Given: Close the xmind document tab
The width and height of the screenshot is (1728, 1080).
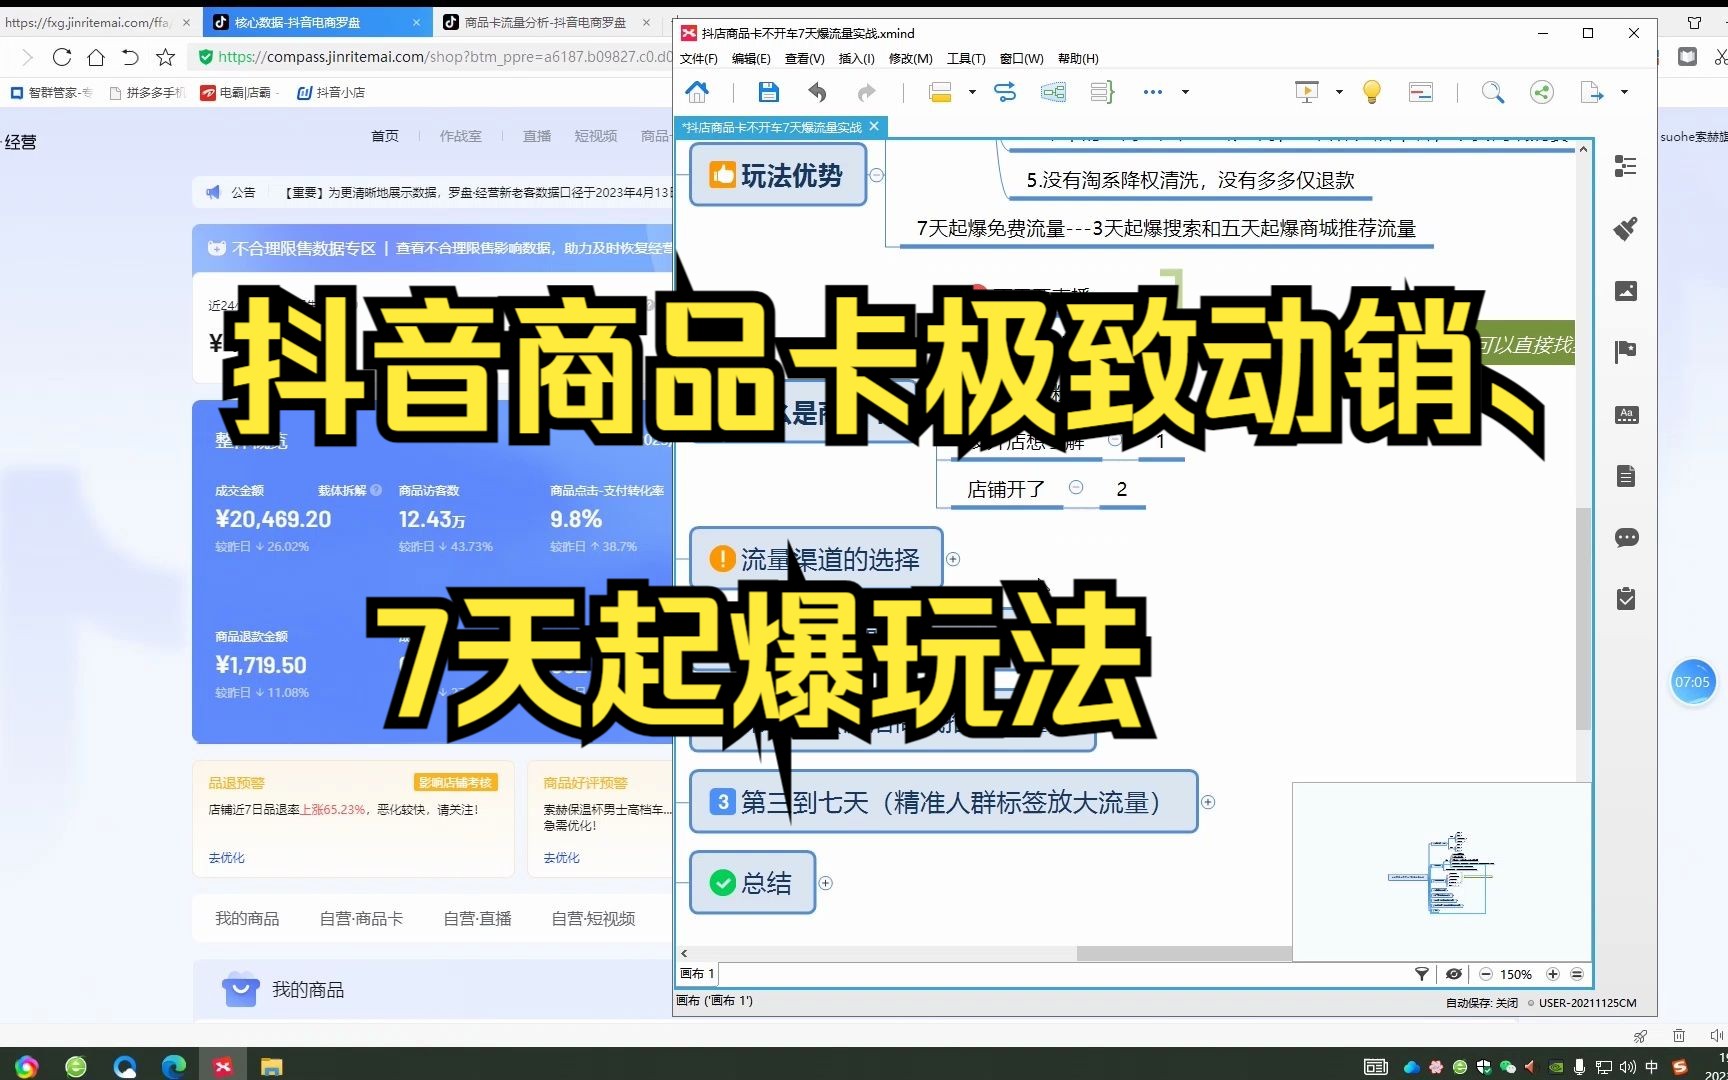Looking at the screenshot, I should (x=874, y=126).
